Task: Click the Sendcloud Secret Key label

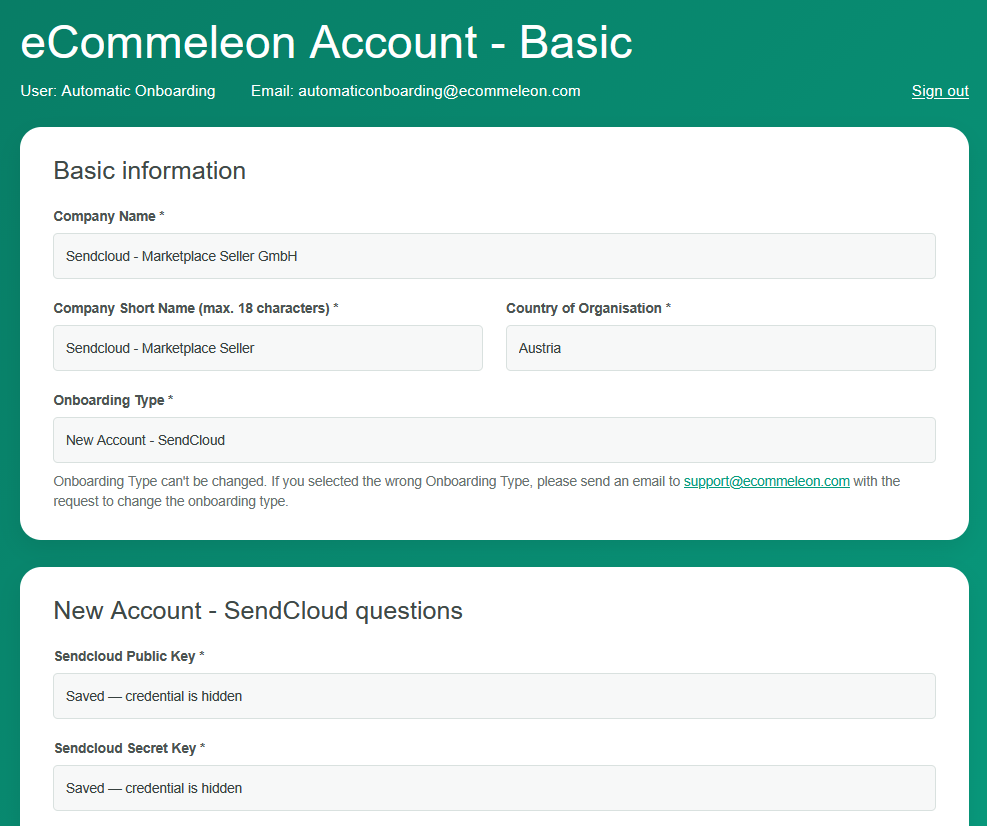Action: (x=129, y=748)
